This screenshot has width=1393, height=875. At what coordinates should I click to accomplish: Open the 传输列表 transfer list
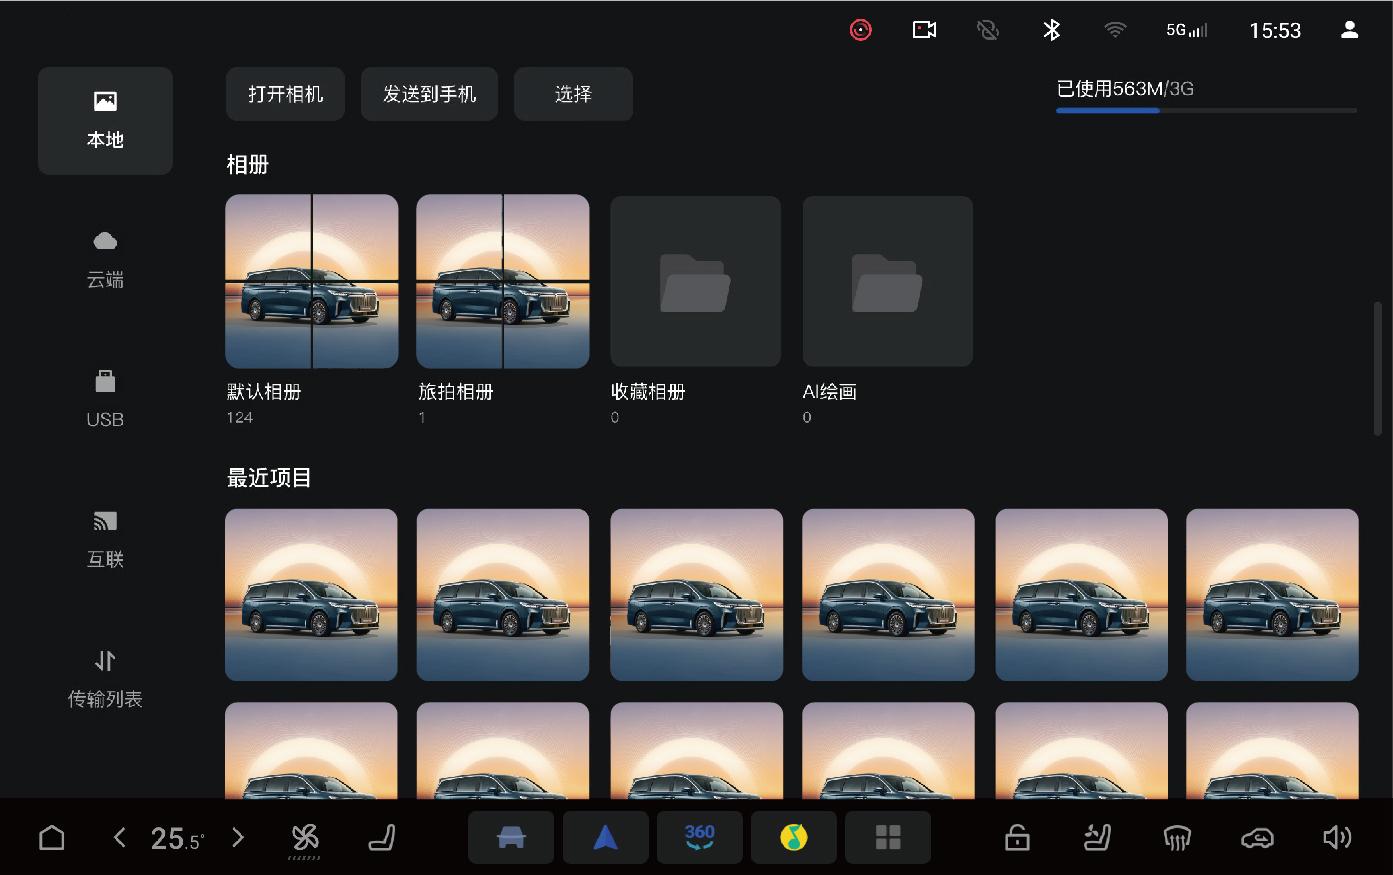[105, 679]
